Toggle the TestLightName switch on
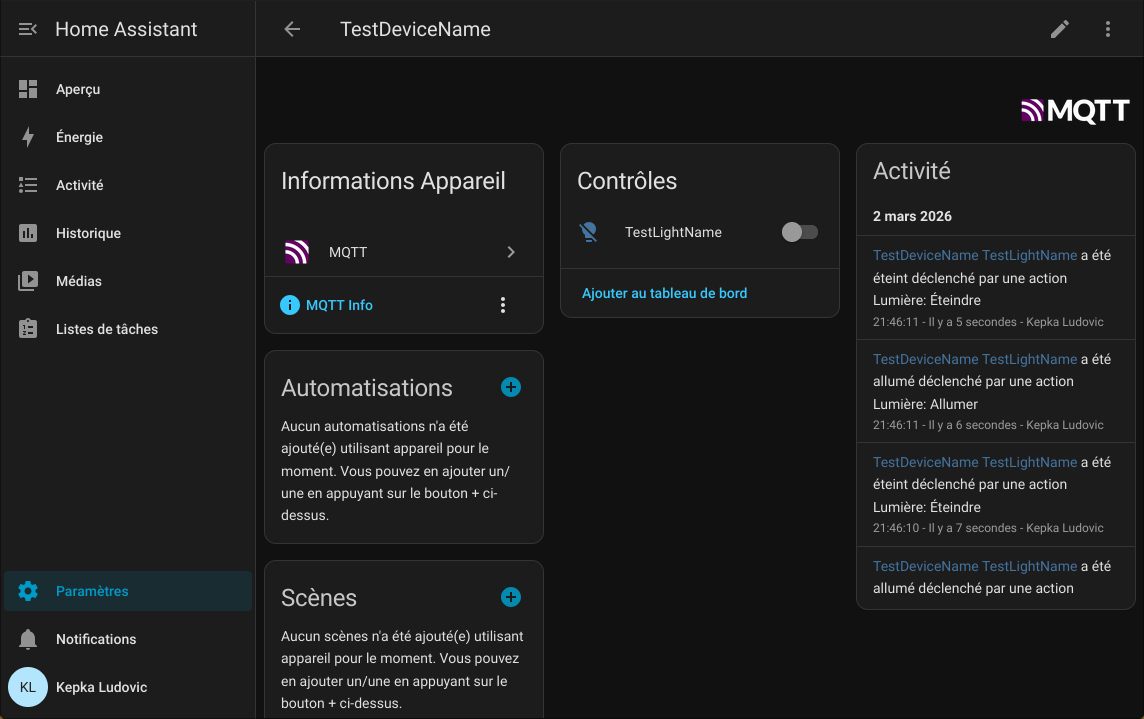The width and height of the screenshot is (1144, 719). [799, 232]
